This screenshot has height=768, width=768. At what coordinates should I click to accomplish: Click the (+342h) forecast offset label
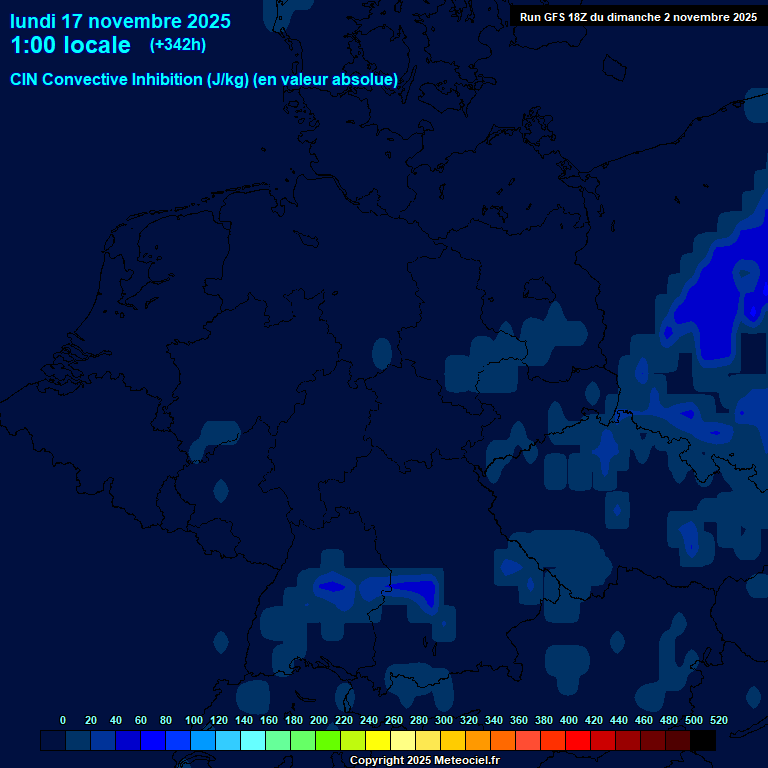click(178, 45)
